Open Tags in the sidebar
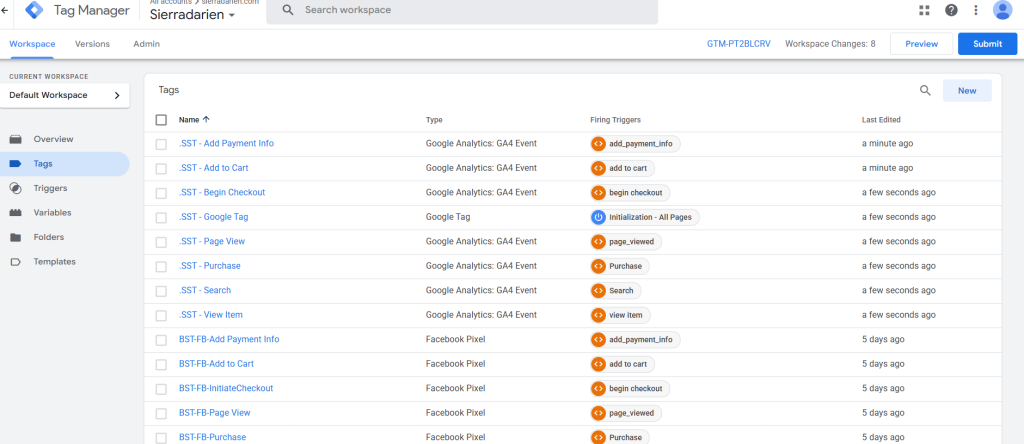Screen dimensions: 1024x444 65,164
